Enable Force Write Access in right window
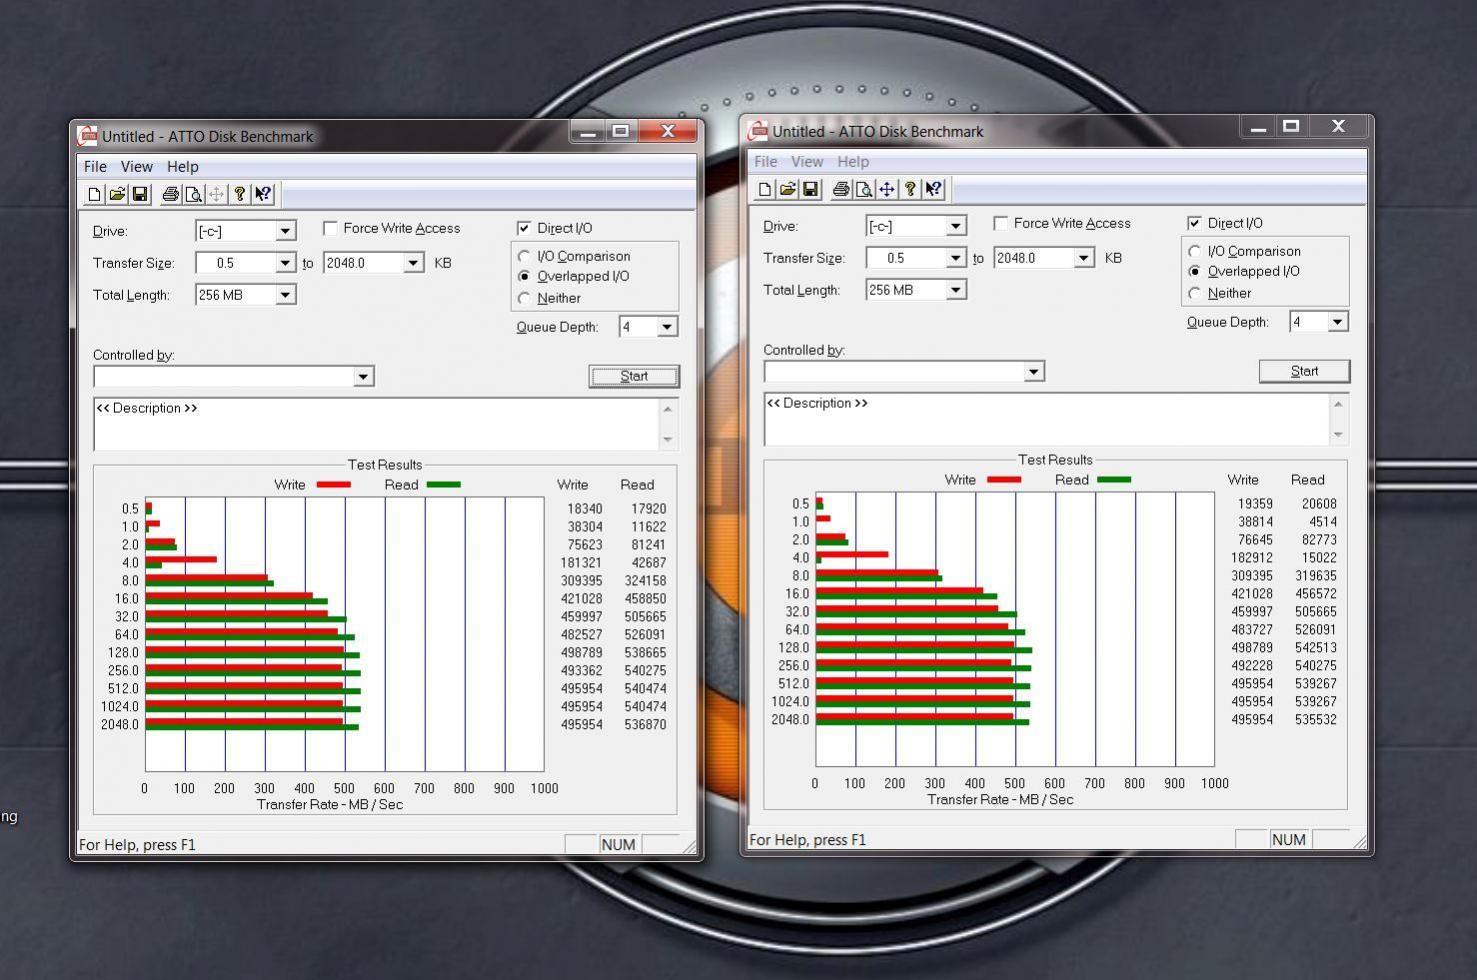Image resolution: width=1477 pixels, height=980 pixels. [x=1001, y=223]
